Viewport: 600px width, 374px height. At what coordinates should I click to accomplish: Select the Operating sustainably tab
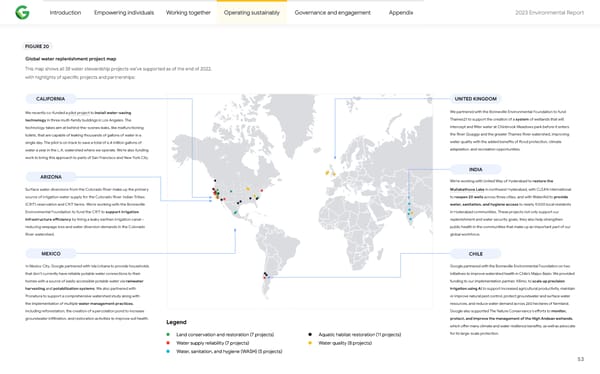[252, 13]
